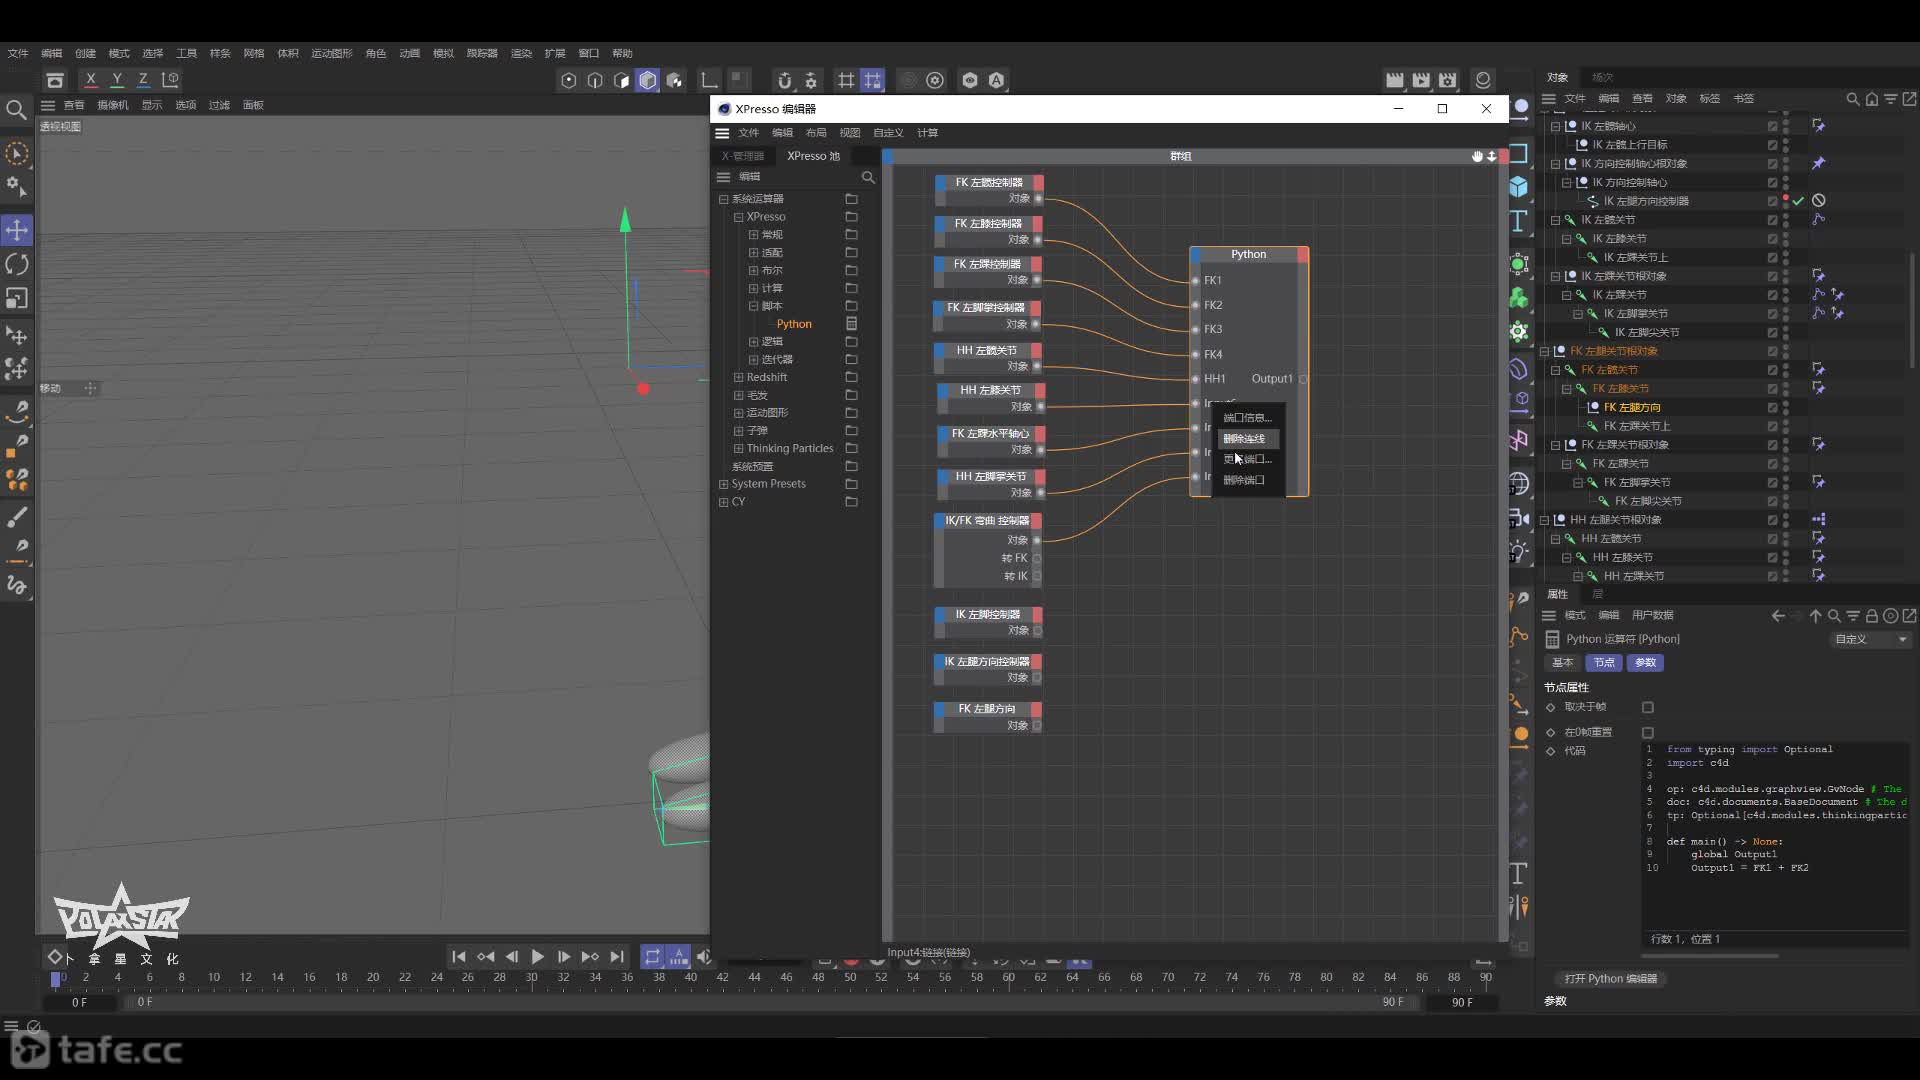Toggle green enable check on IK 左腿方向控制器
The width and height of the screenshot is (1920, 1080).
click(x=1798, y=201)
